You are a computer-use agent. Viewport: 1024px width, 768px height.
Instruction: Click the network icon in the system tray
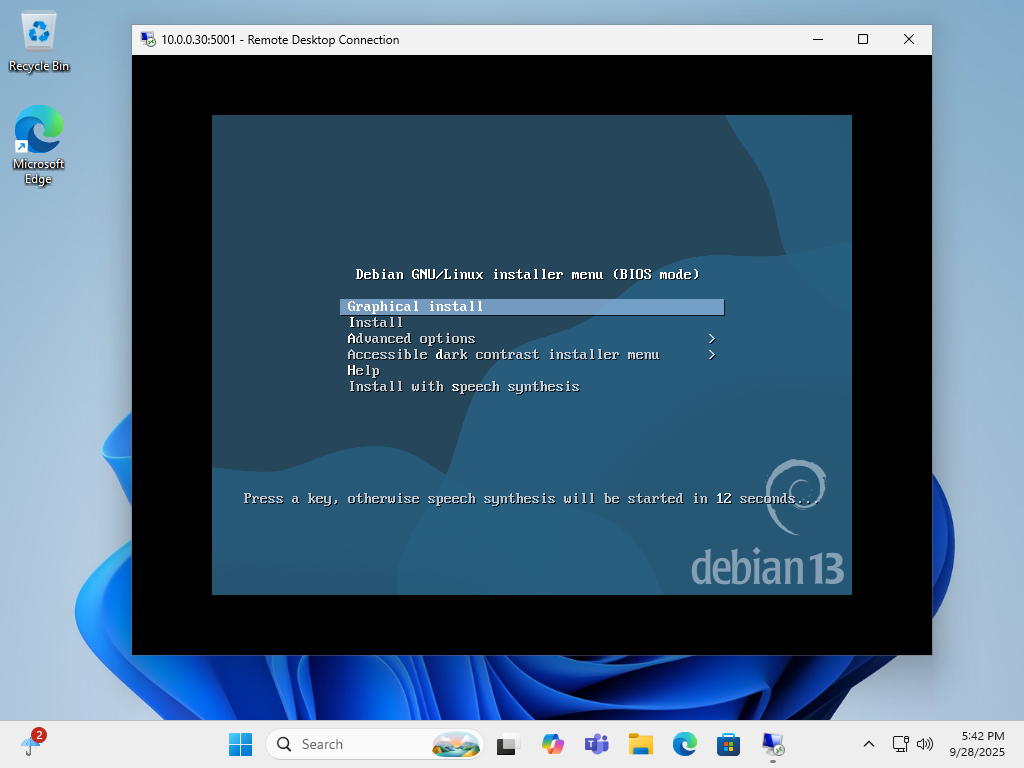[899, 744]
